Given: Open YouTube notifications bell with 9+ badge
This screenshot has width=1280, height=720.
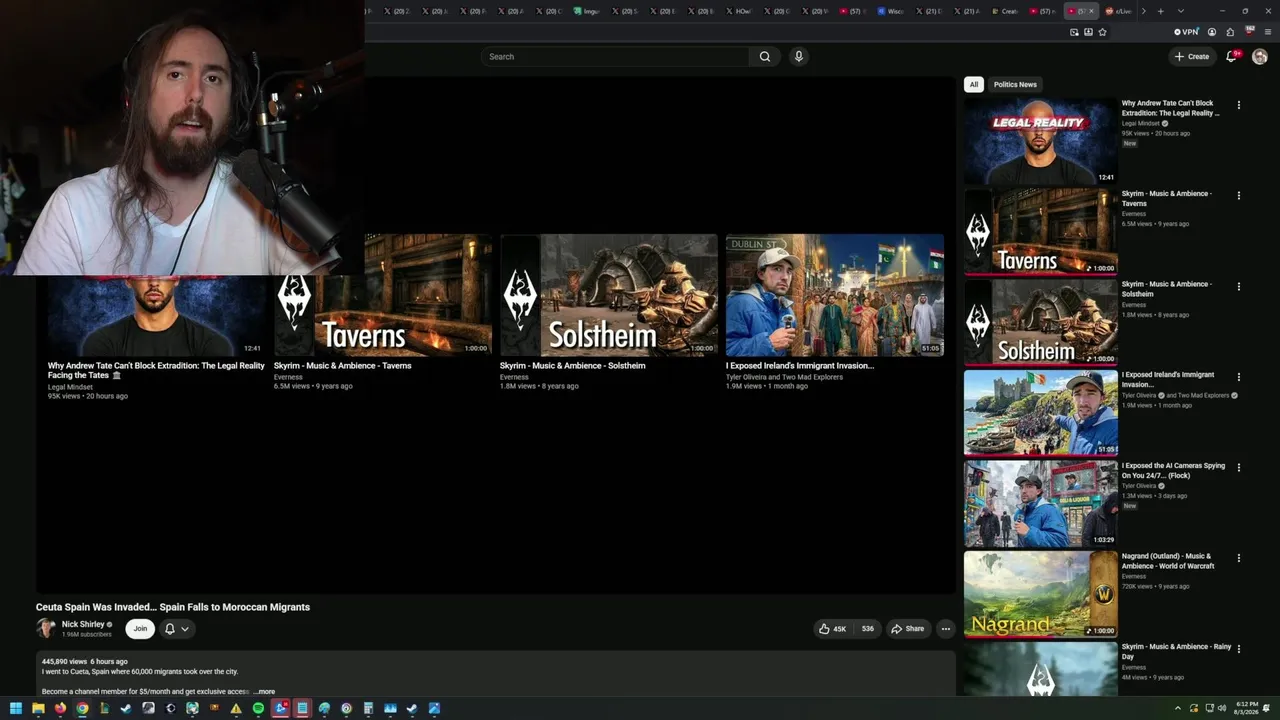Looking at the screenshot, I should [1232, 57].
